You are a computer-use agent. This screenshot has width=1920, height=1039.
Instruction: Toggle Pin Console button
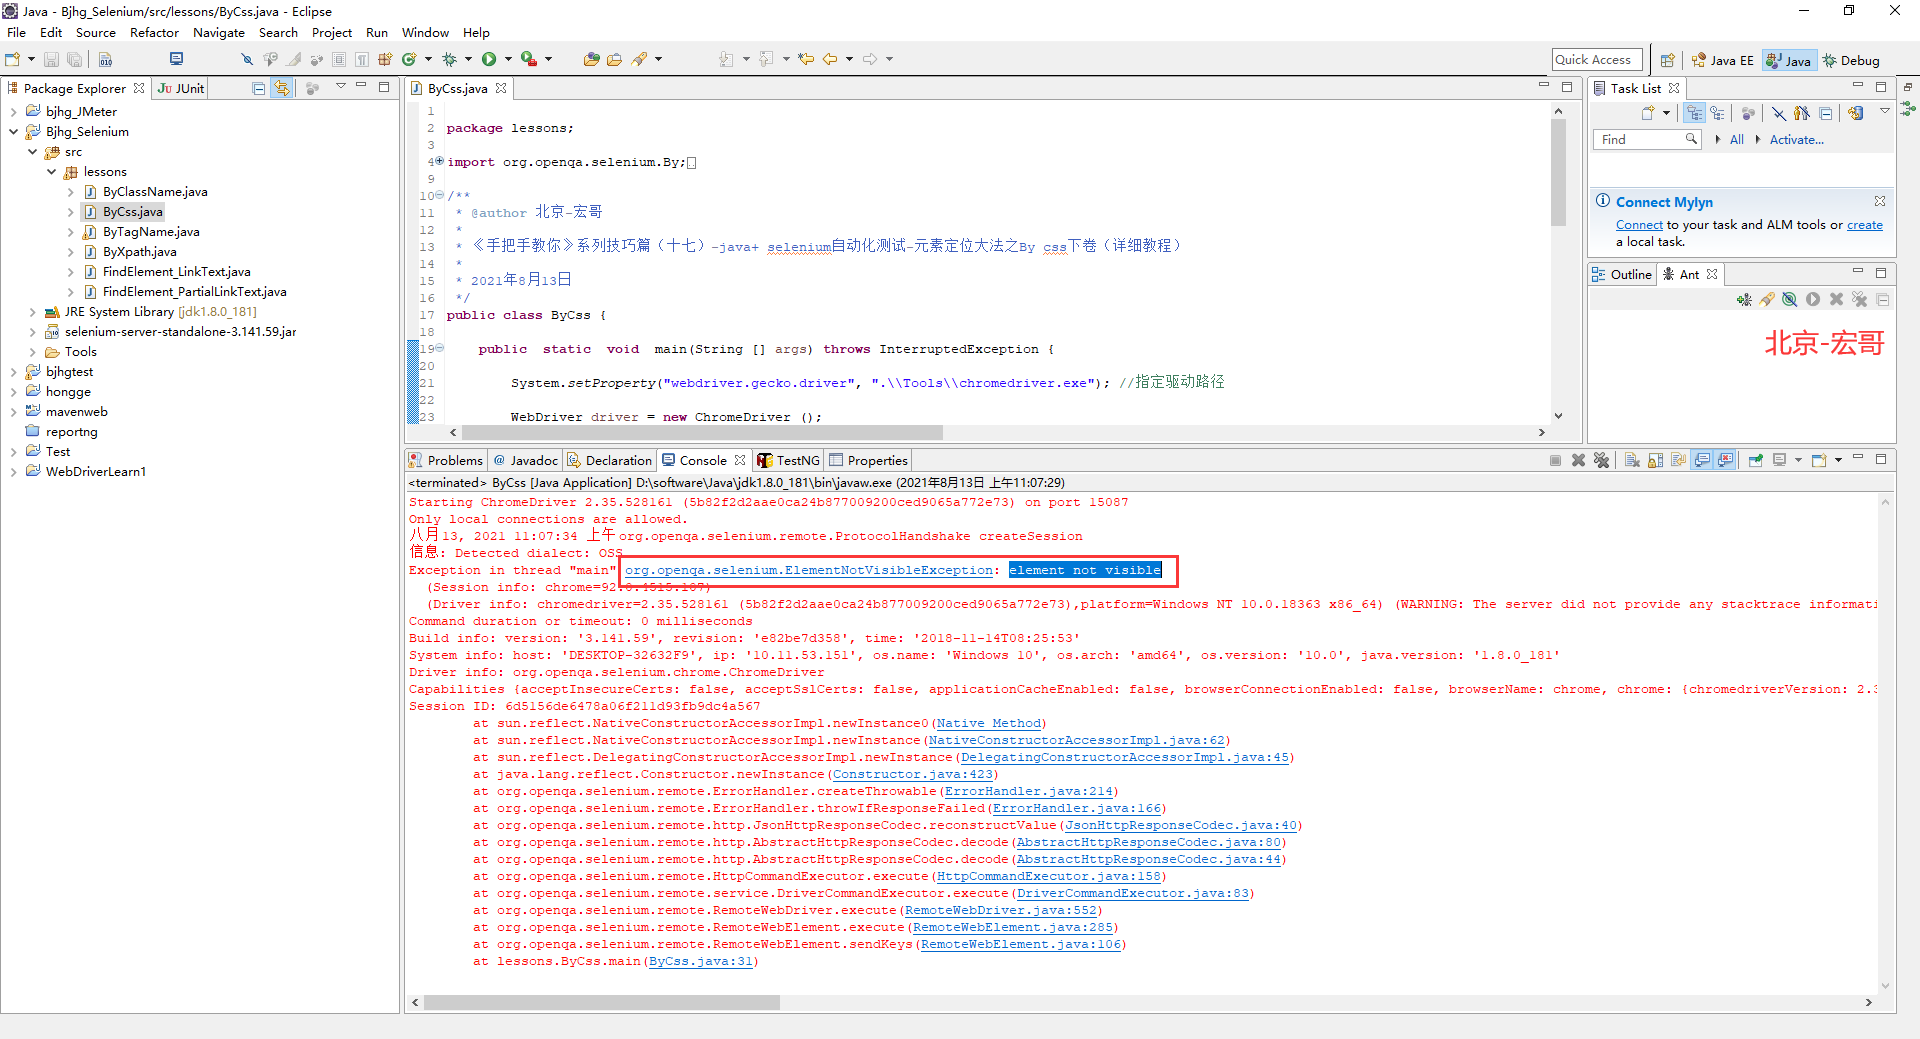pos(1755,460)
